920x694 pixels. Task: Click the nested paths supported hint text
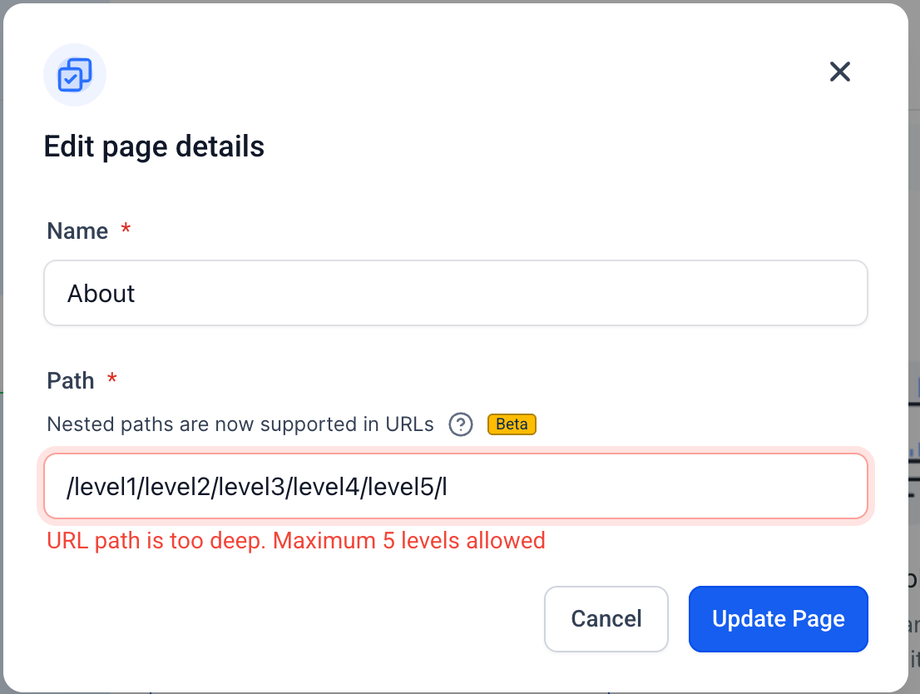240,424
